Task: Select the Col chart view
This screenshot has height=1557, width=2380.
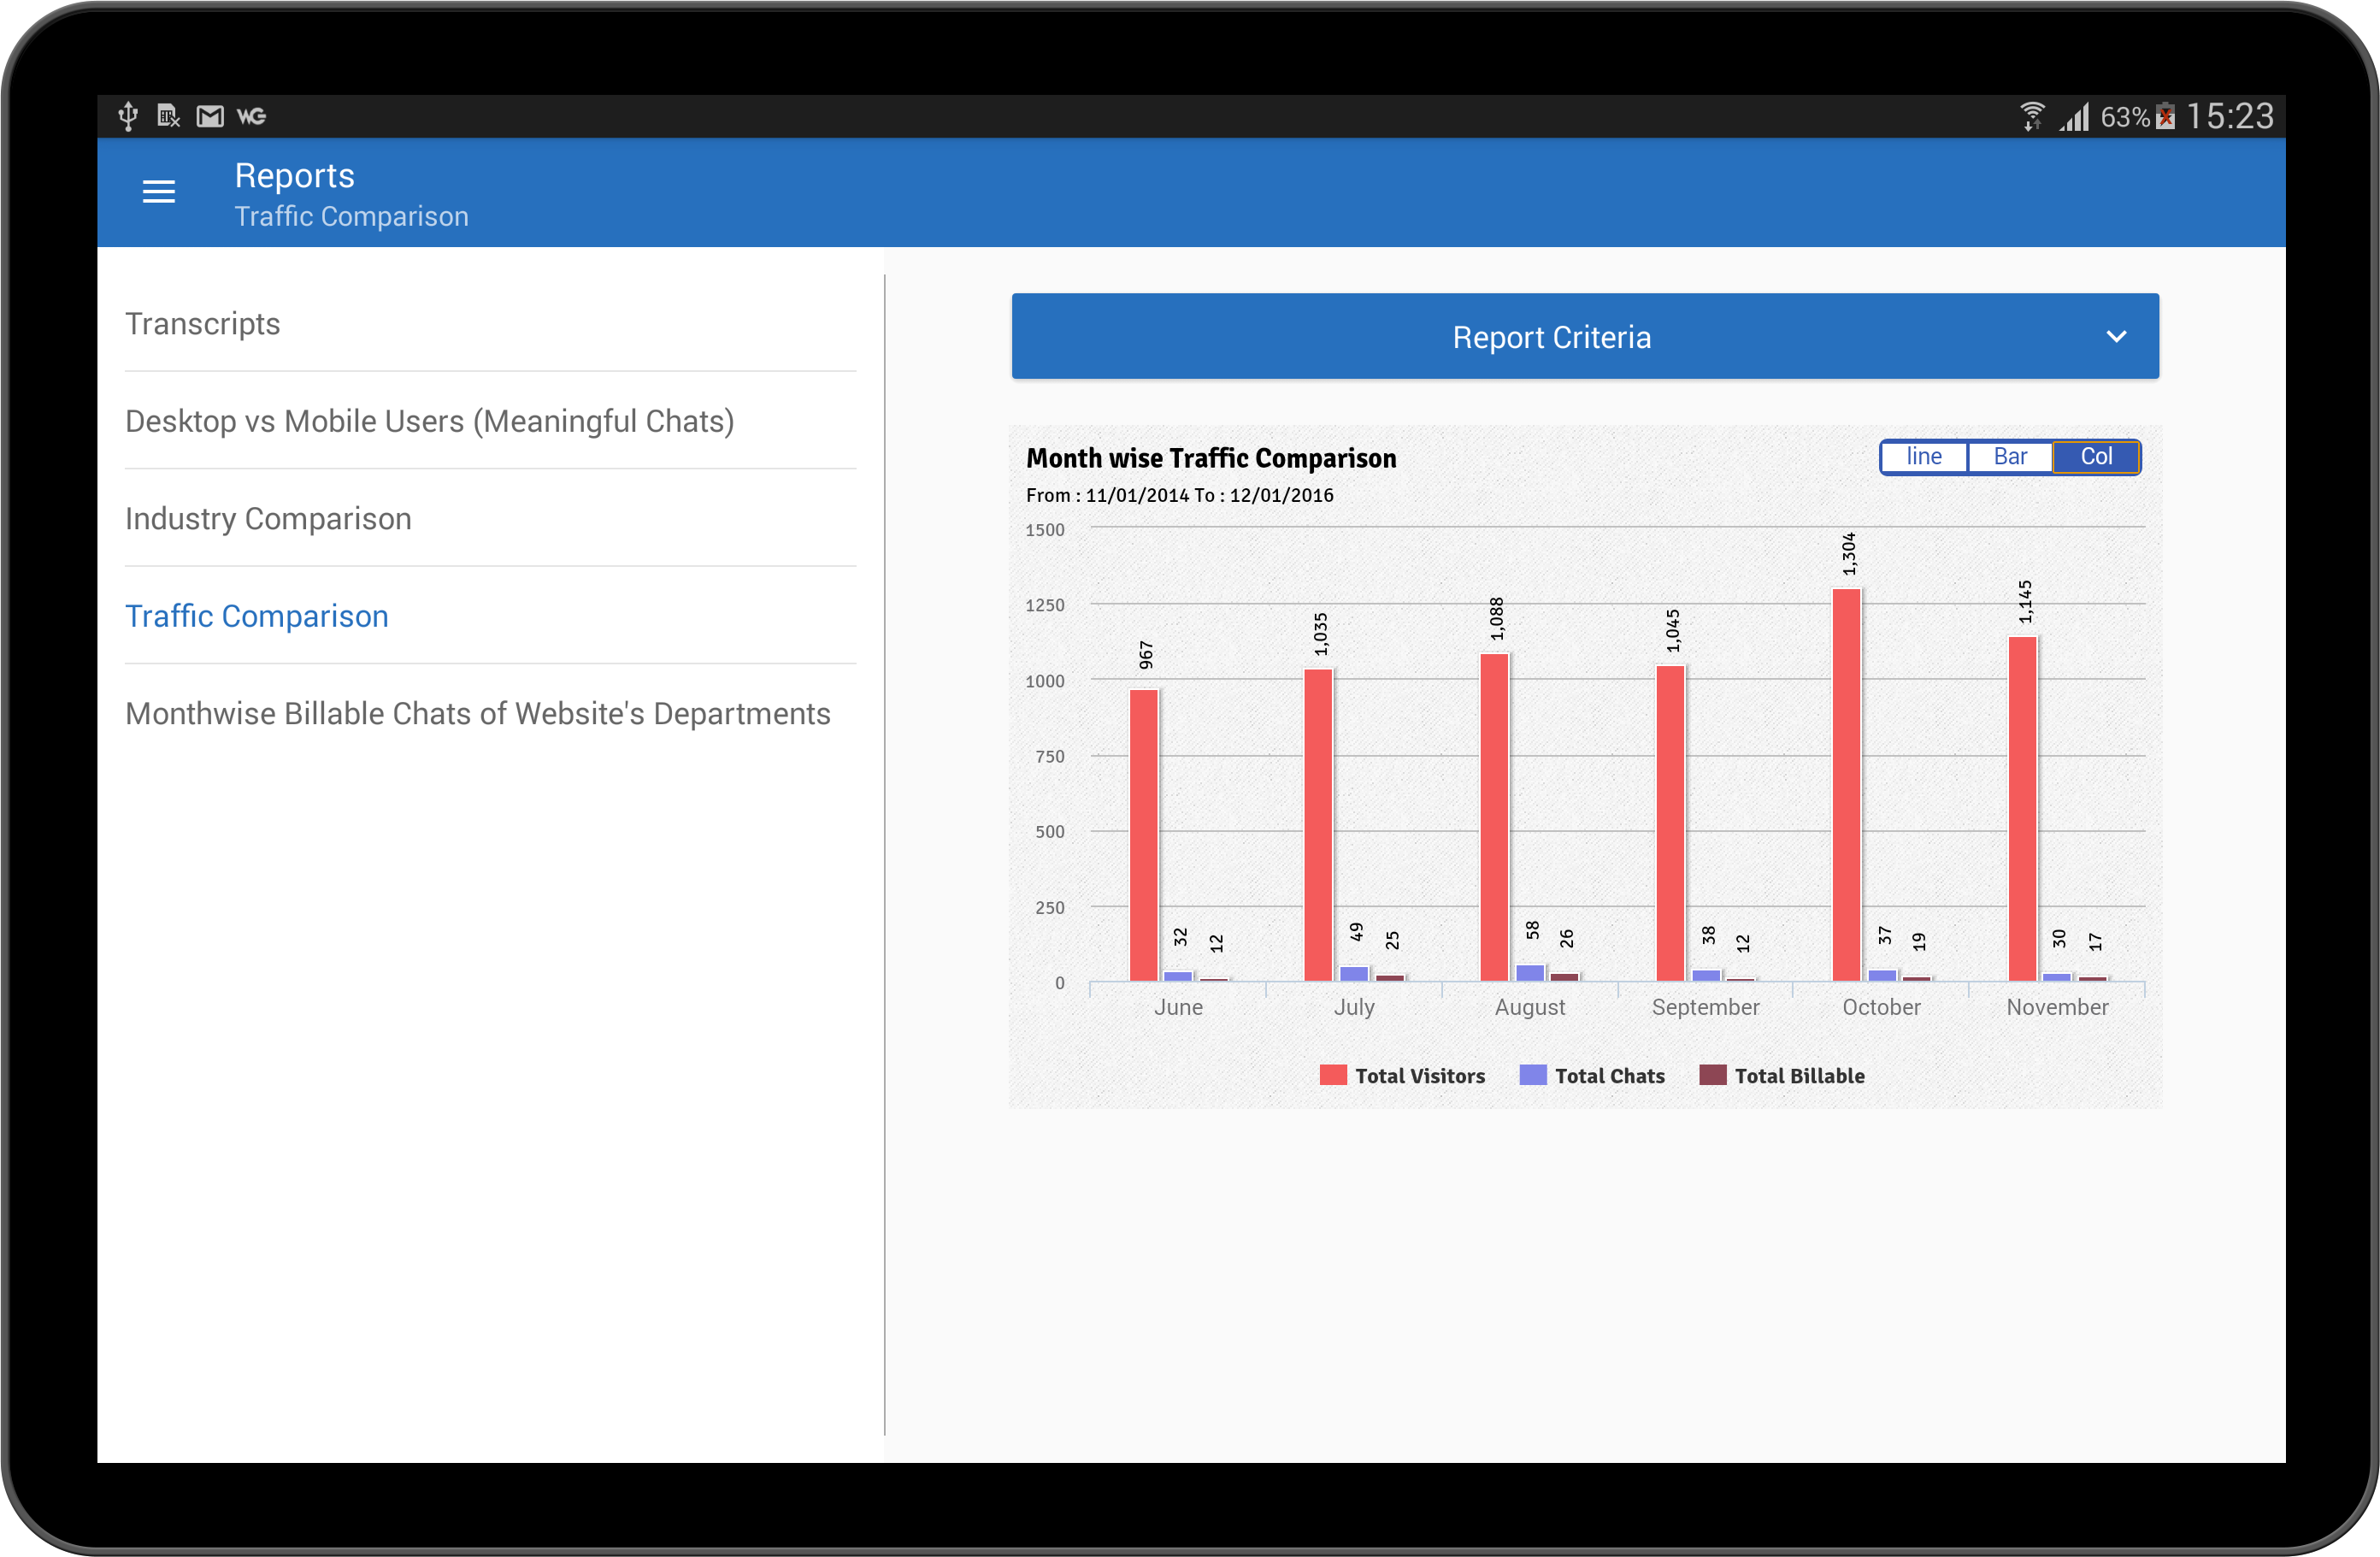Action: pos(2096,457)
